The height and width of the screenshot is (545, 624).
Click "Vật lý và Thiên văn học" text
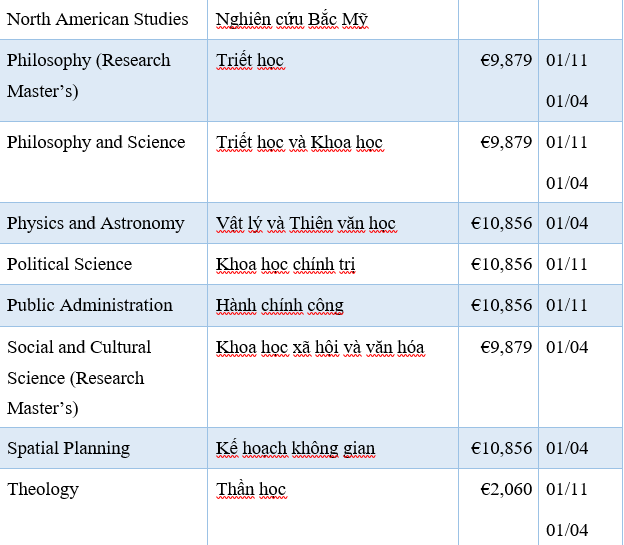click(306, 223)
